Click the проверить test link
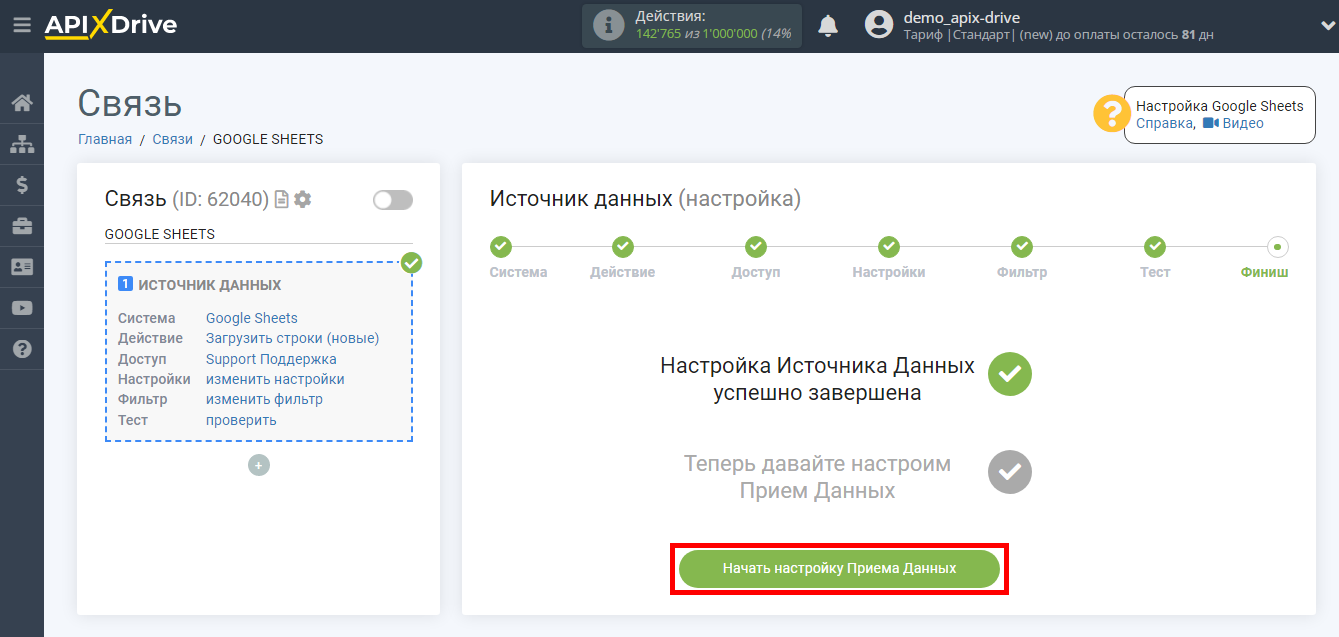 [241, 420]
